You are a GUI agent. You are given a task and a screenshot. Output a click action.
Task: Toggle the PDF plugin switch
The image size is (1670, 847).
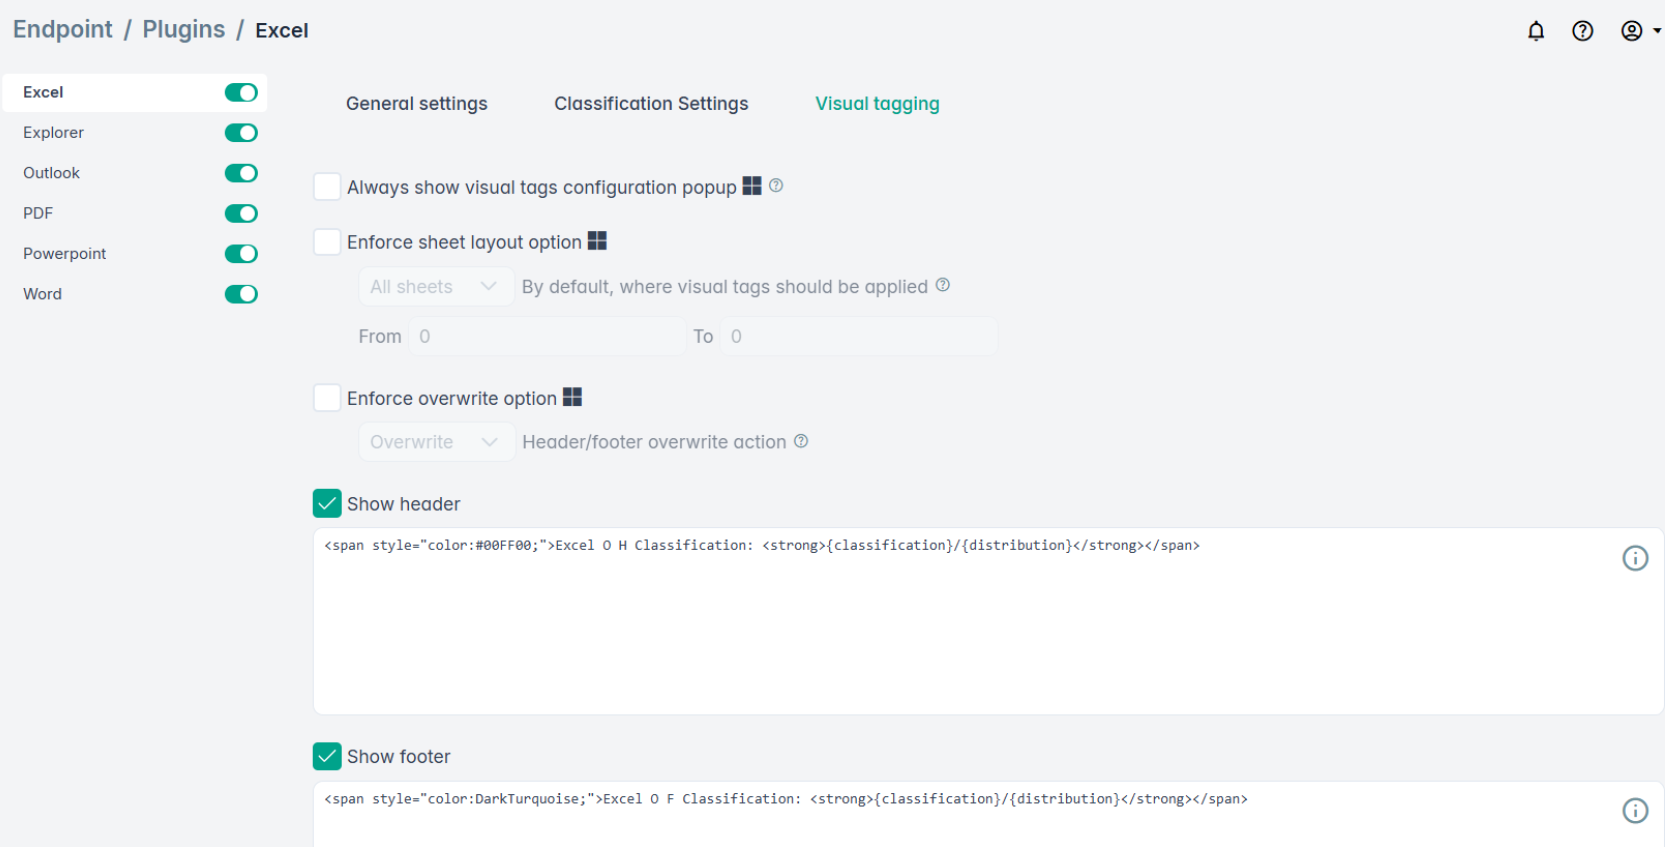(241, 213)
